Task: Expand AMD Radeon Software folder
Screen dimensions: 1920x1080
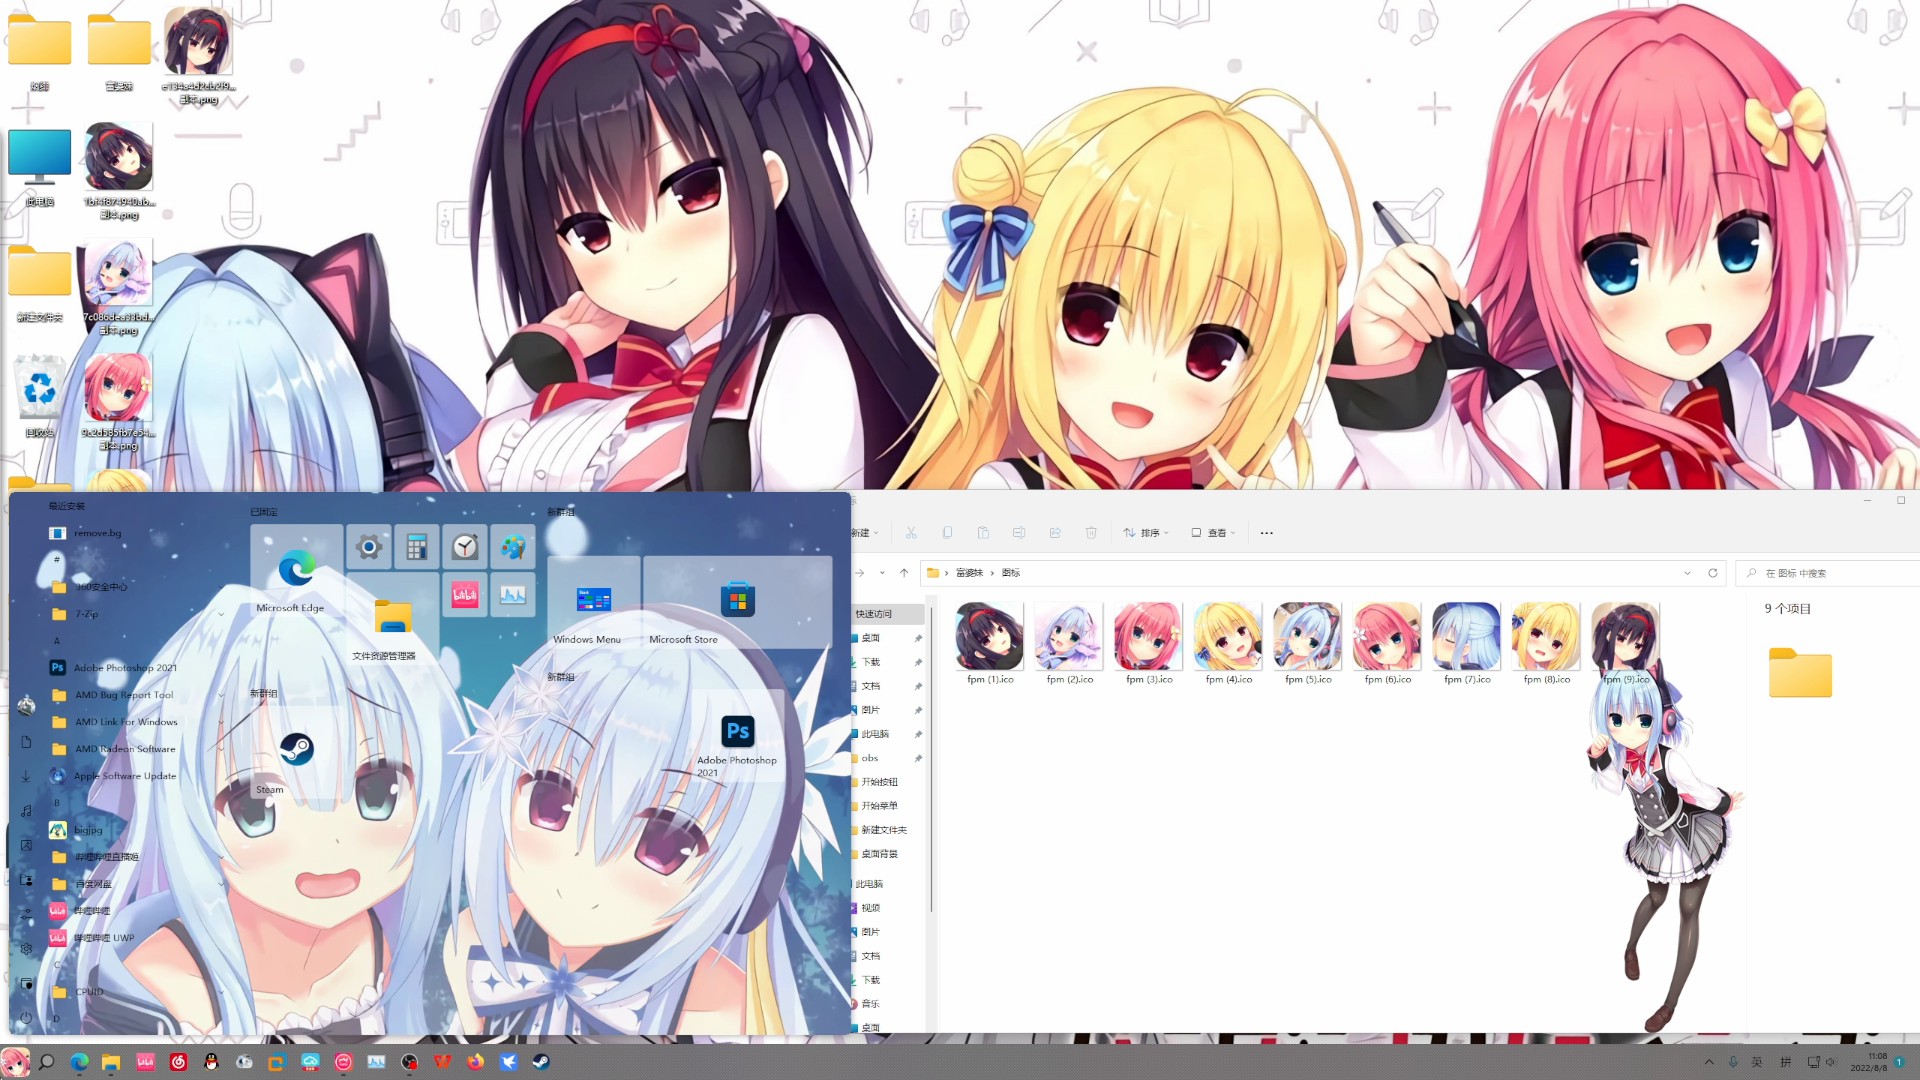Action: (221, 749)
